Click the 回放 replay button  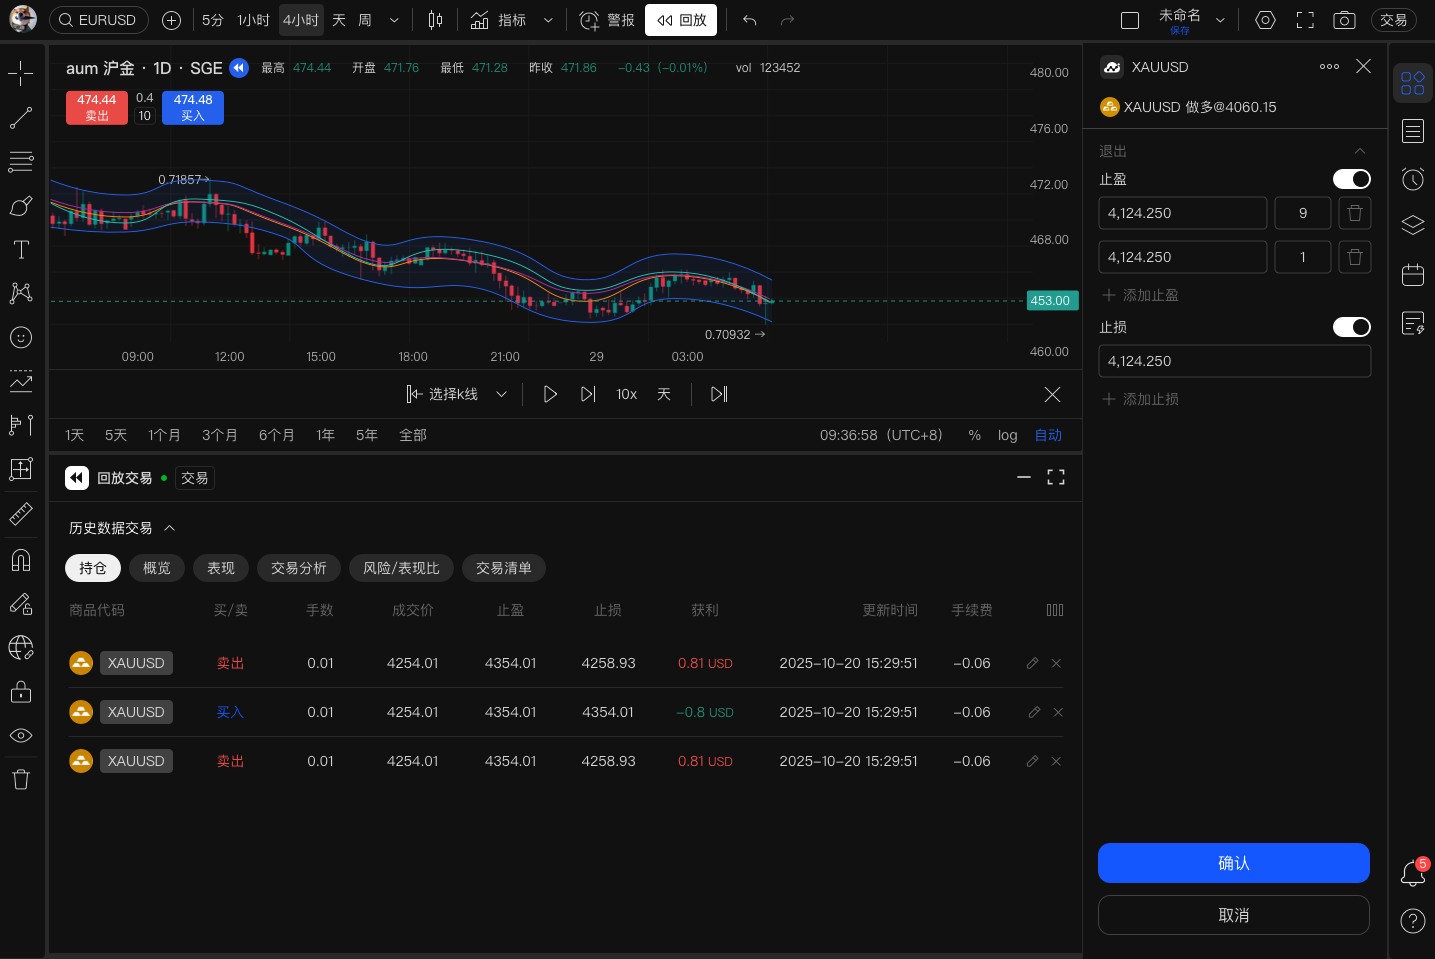[681, 20]
